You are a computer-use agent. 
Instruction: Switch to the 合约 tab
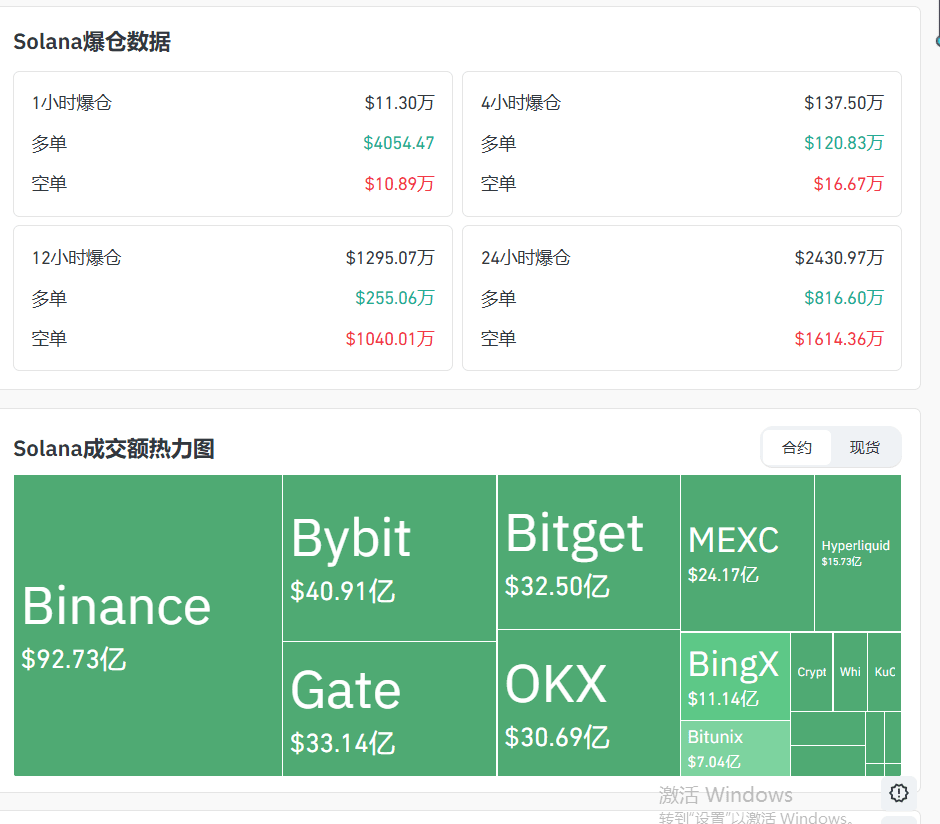pos(796,448)
